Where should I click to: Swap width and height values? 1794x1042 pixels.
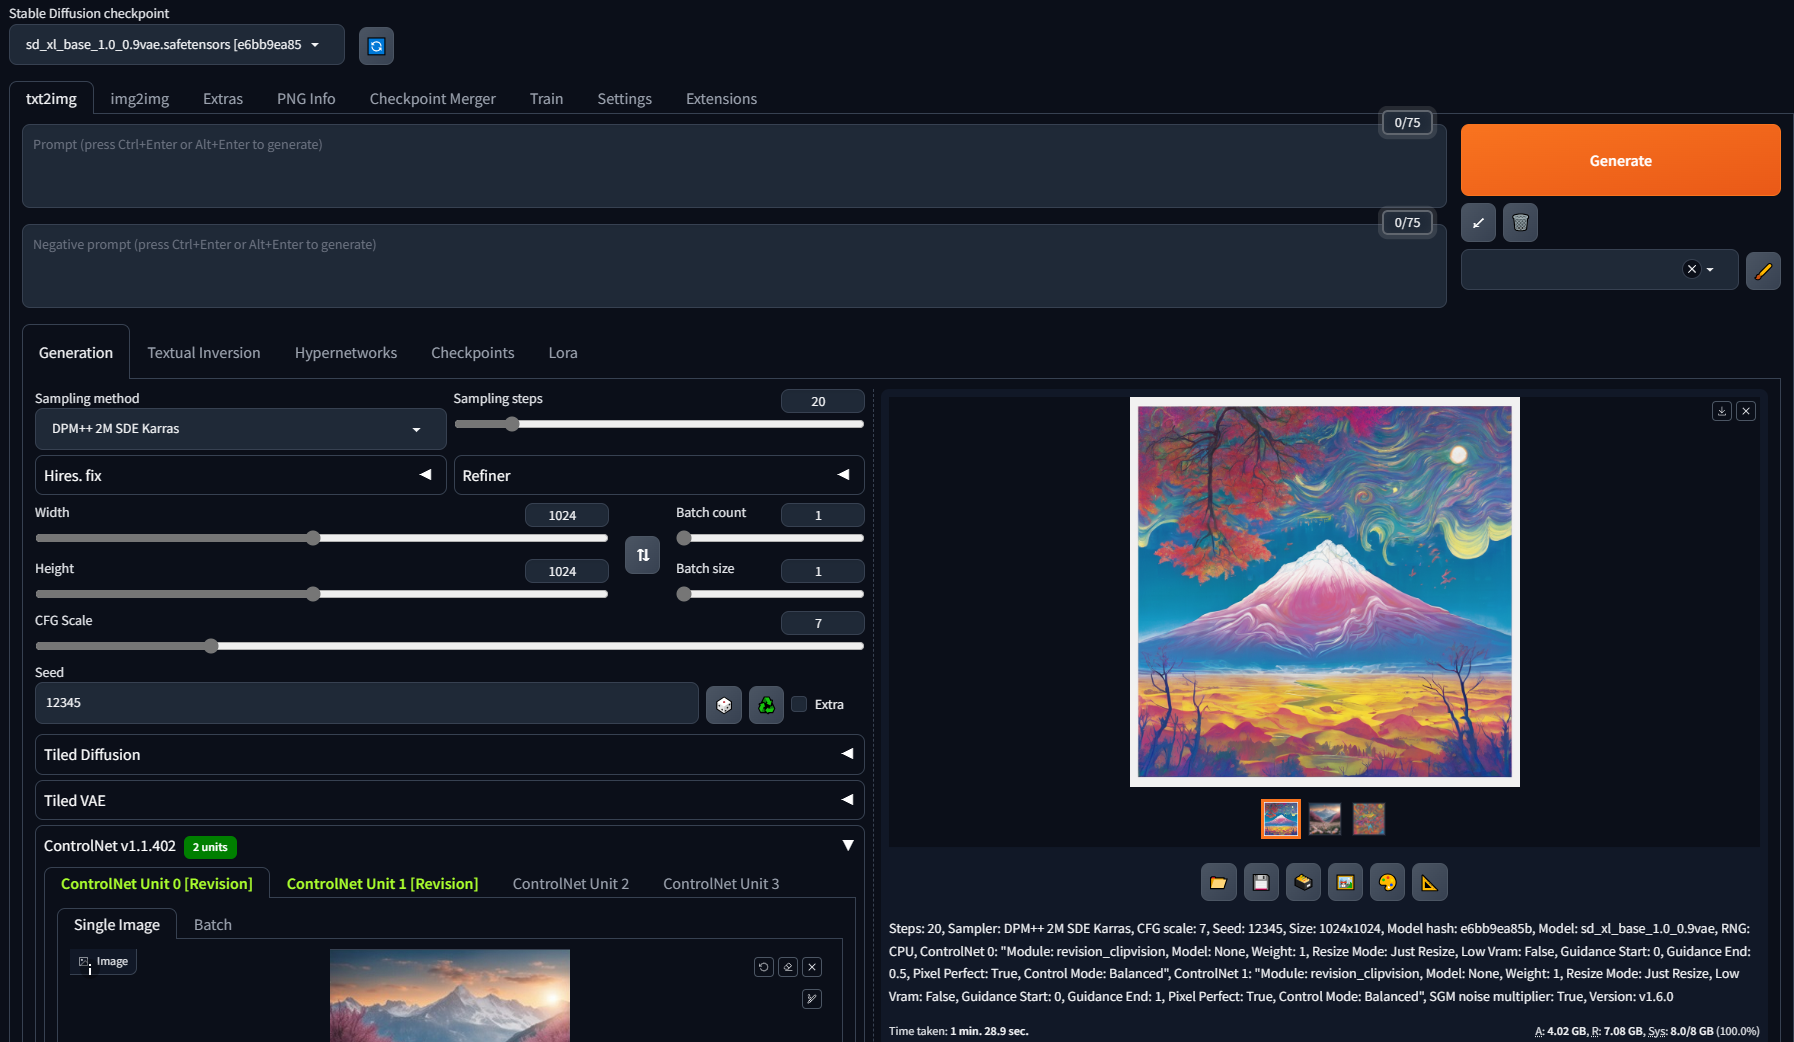click(x=642, y=555)
